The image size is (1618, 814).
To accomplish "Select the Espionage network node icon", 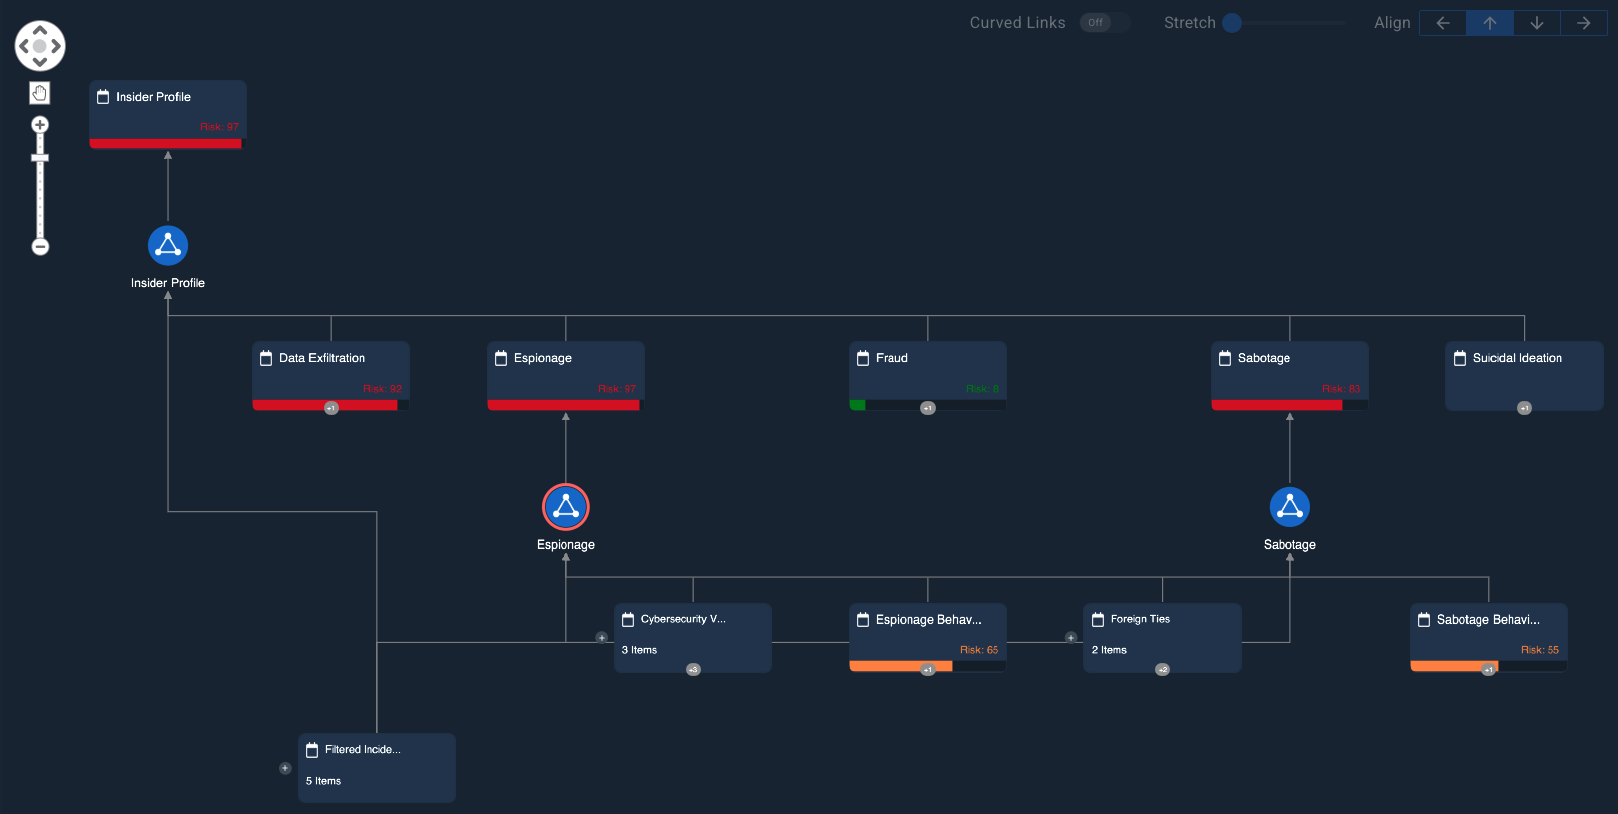I will 566,507.
